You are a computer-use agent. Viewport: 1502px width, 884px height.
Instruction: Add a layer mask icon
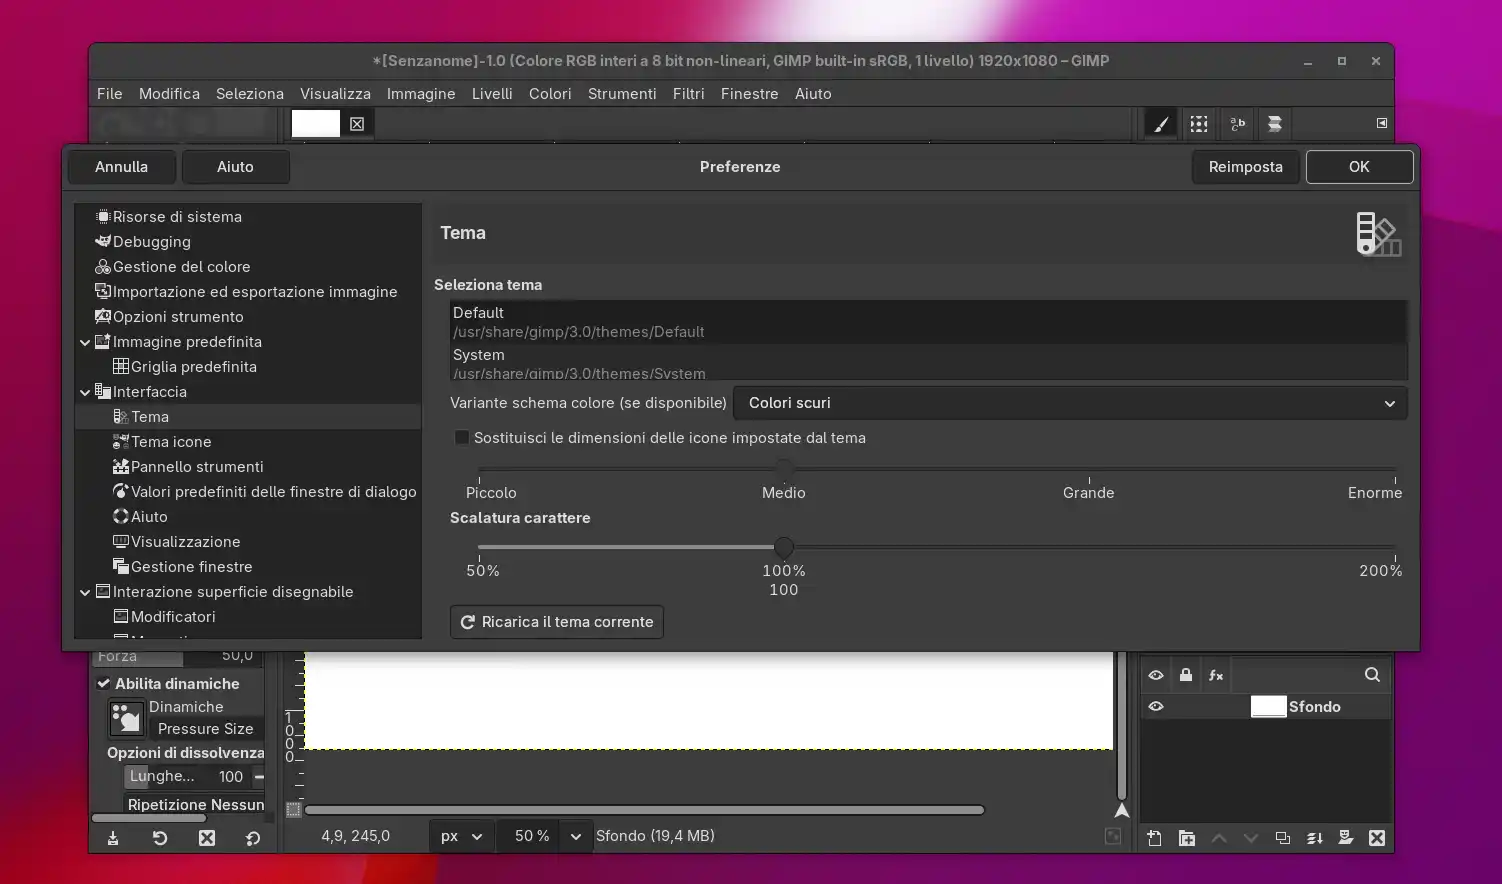[x=1346, y=838]
